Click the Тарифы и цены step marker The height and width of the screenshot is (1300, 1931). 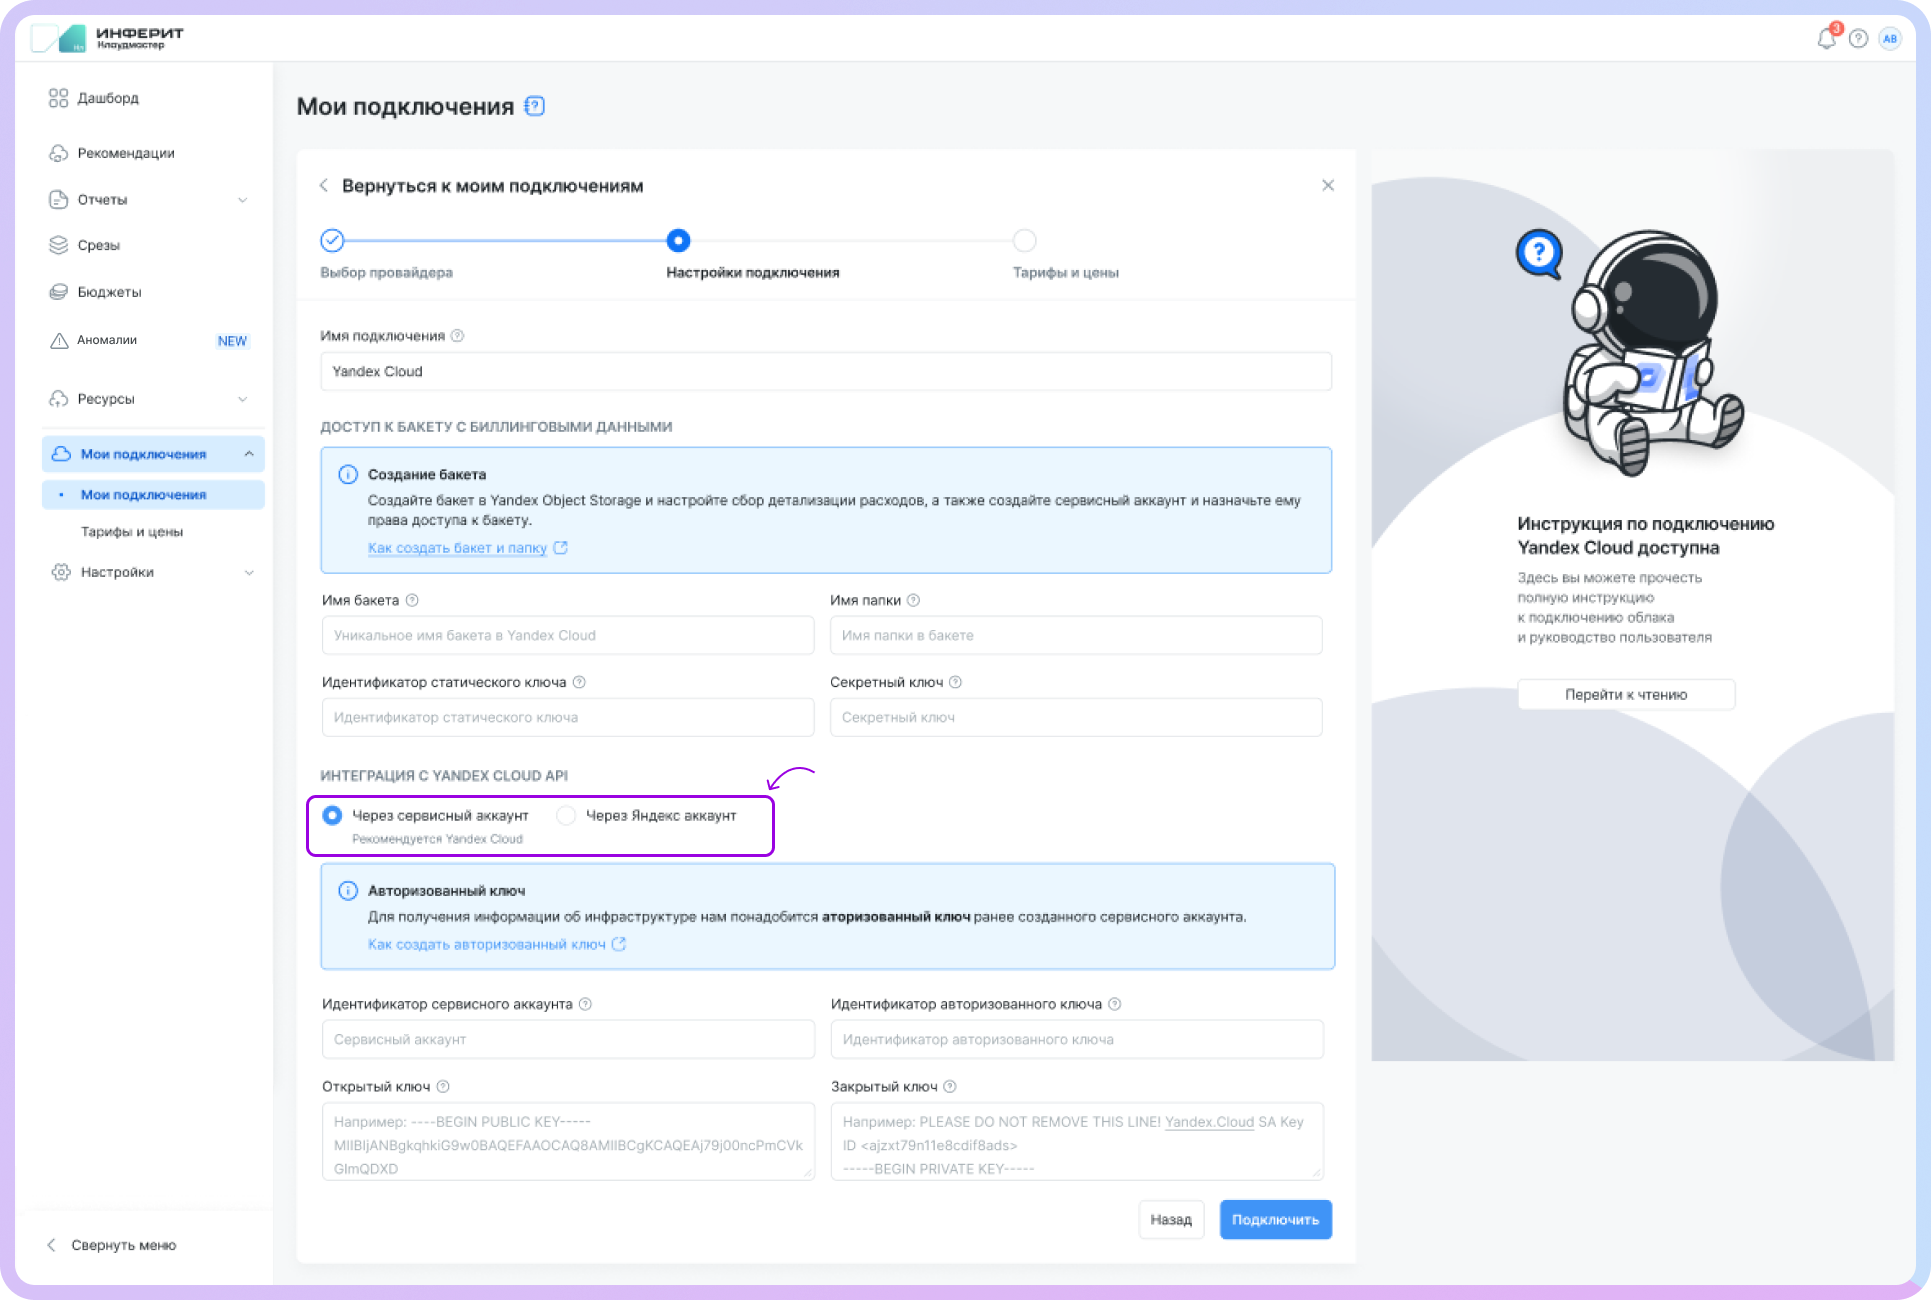point(1024,241)
